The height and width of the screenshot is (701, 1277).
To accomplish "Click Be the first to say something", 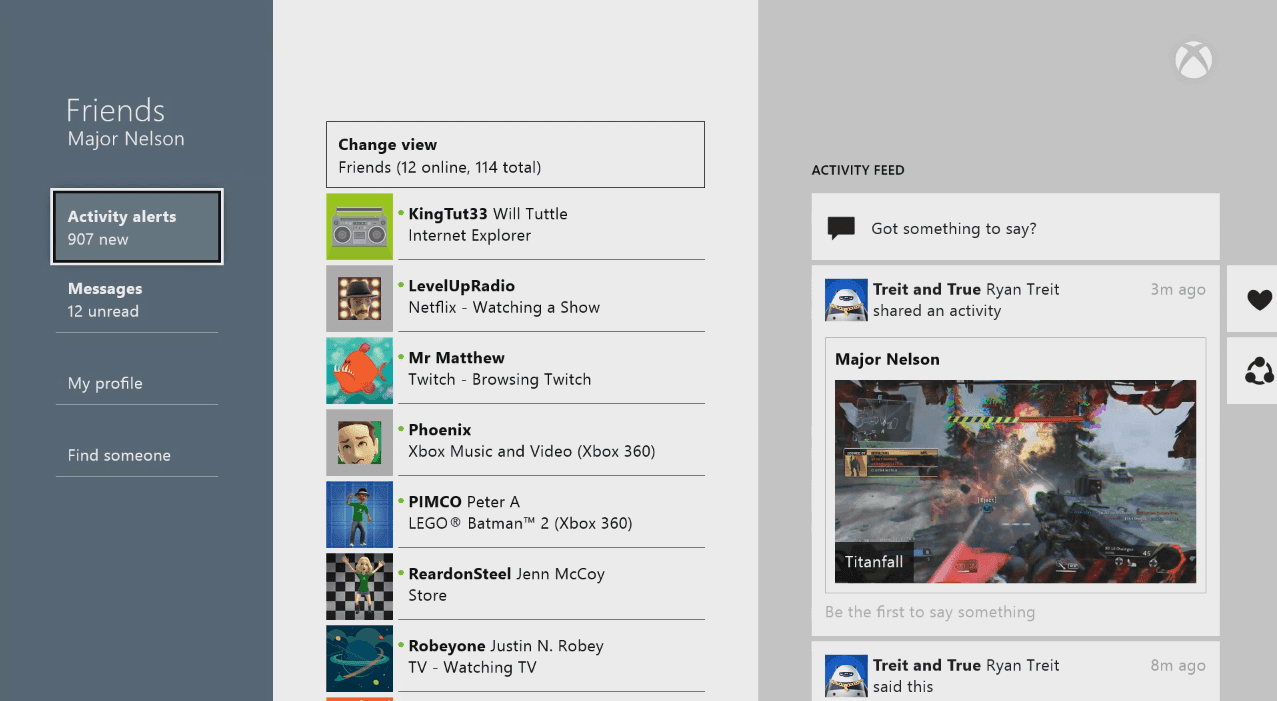I will pyautogui.click(x=930, y=611).
